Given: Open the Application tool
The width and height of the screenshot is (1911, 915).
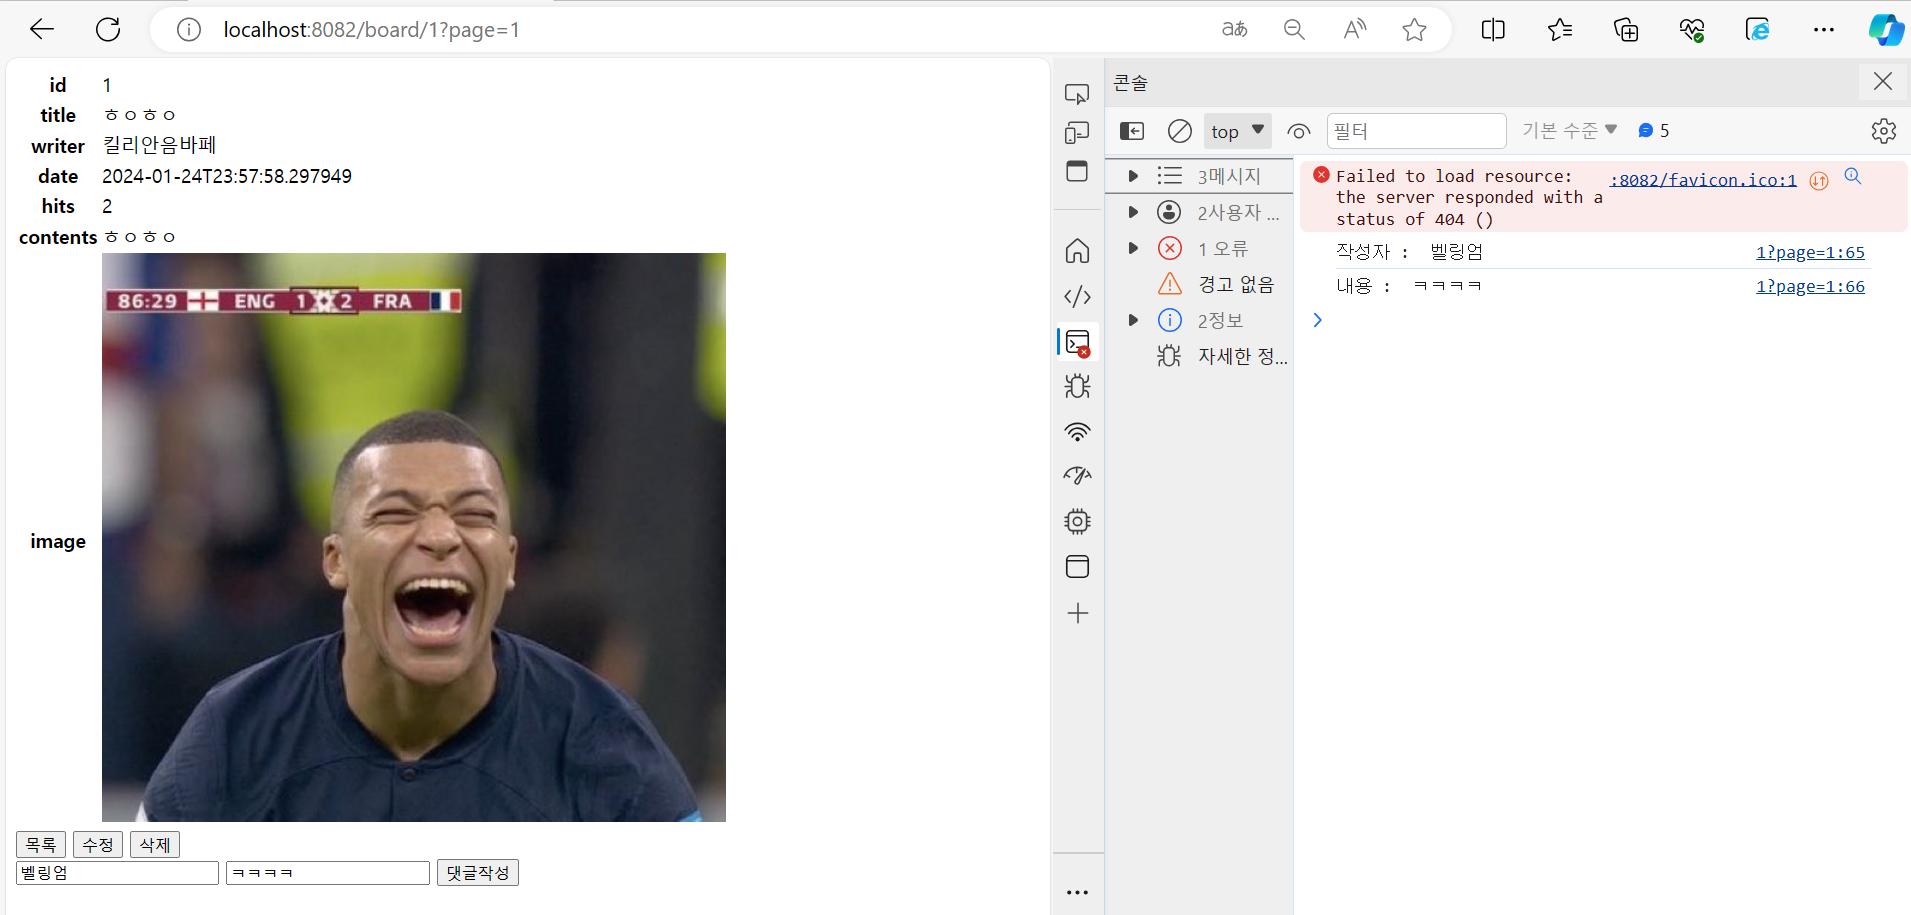Looking at the screenshot, I should pyautogui.click(x=1077, y=567).
